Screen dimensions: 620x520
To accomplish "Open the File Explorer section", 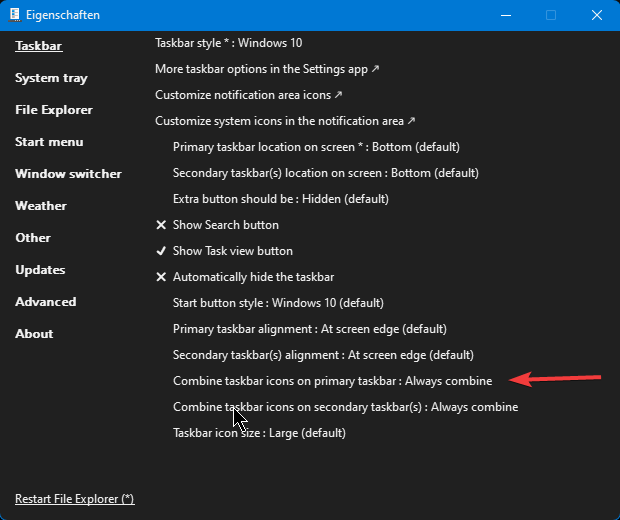I will click(54, 110).
